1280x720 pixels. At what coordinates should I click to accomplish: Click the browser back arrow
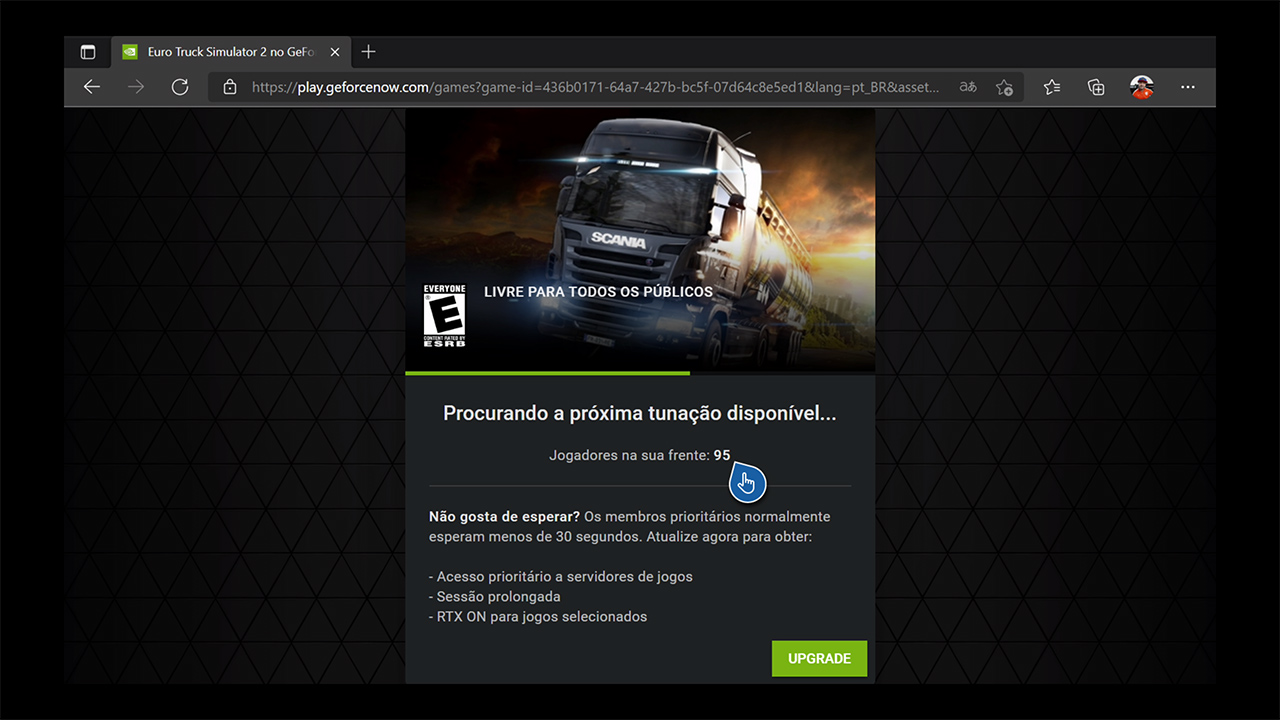point(92,87)
